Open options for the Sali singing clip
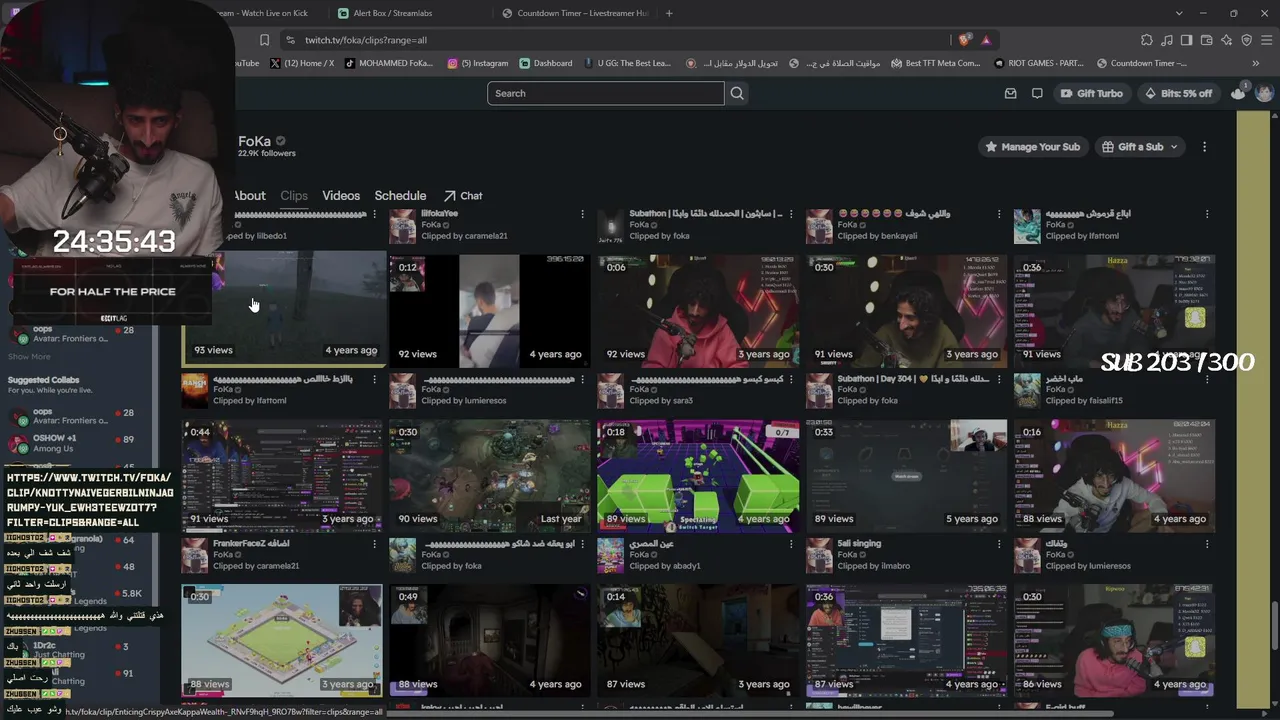Screen dimensions: 1280x720 (x=999, y=544)
